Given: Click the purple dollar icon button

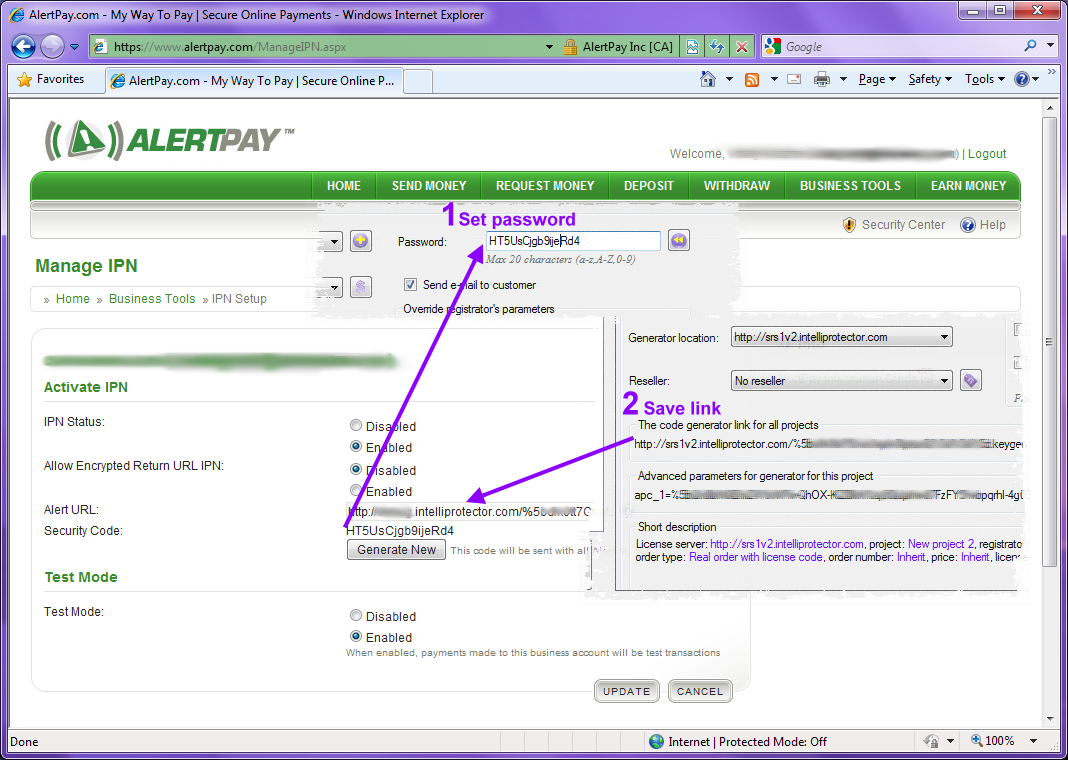Looking at the screenshot, I should pos(361,287).
